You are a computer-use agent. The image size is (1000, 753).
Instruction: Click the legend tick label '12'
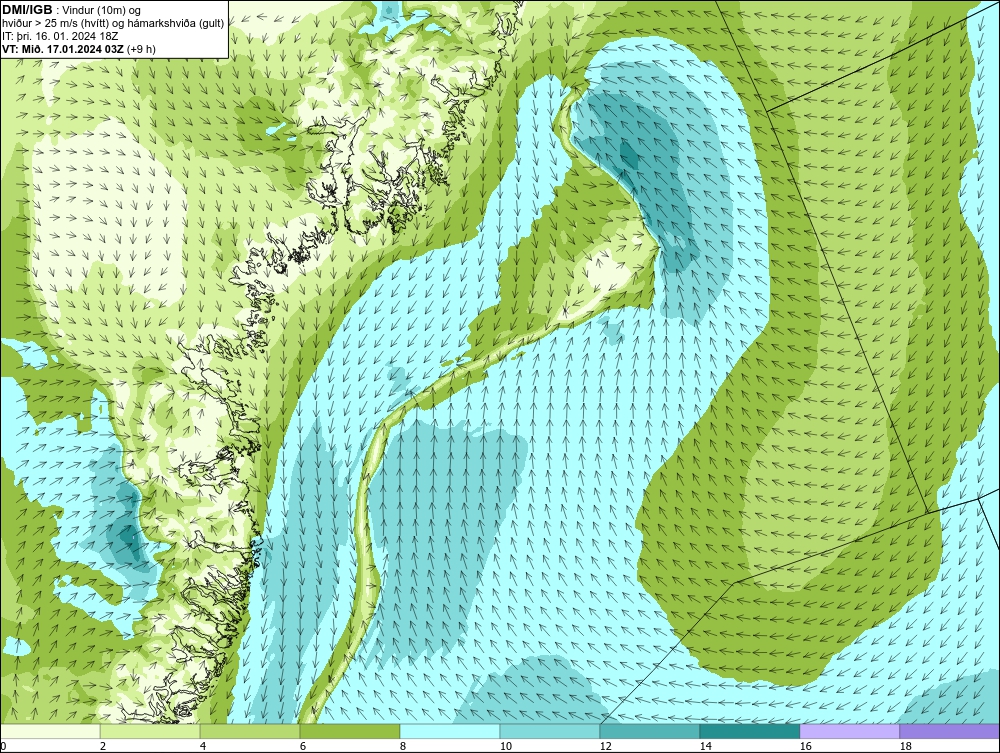[x=605, y=746]
